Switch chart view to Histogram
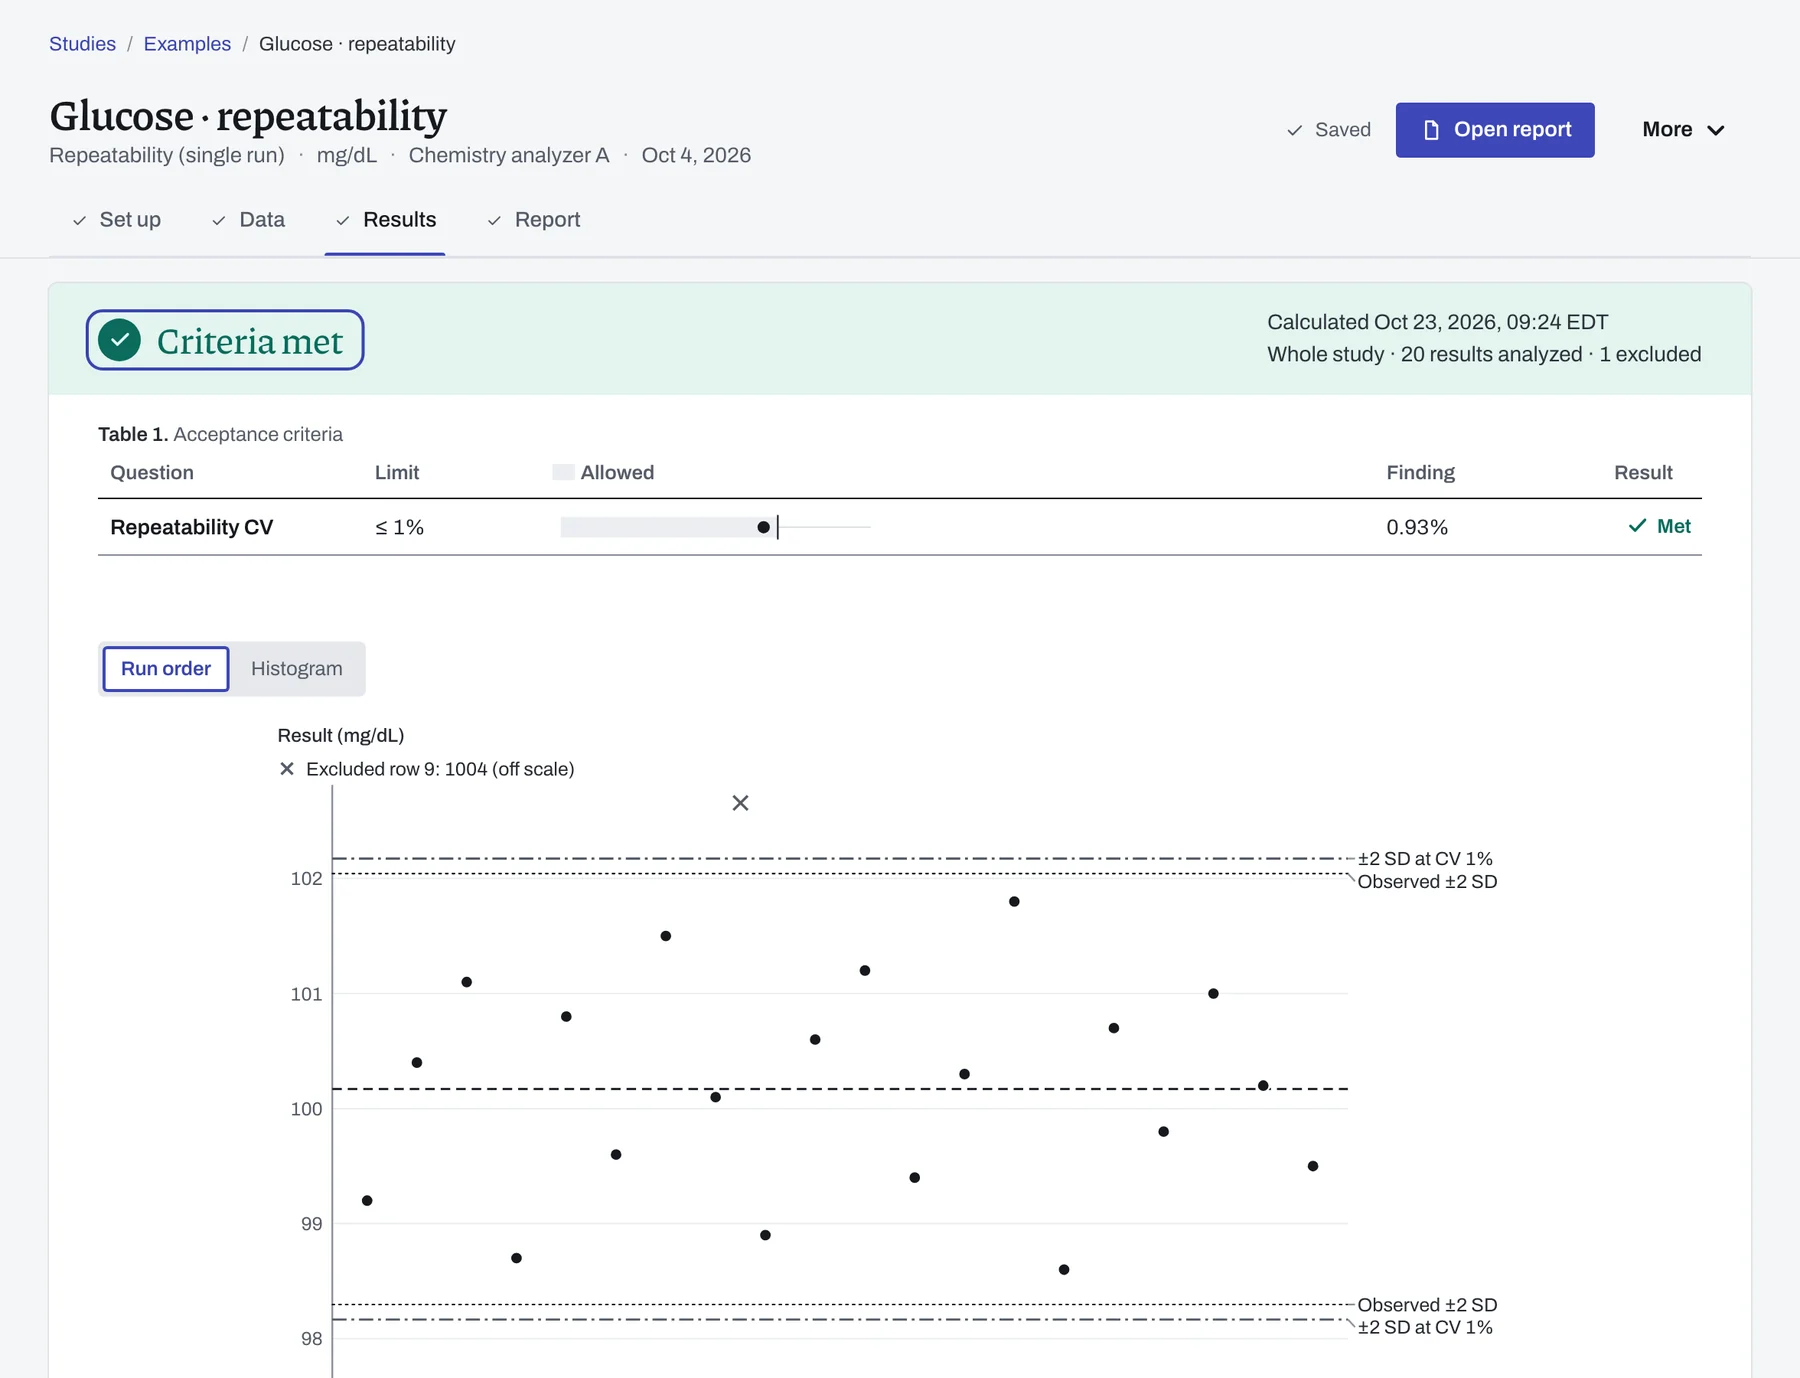Image resolution: width=1800 pixels, height=1378 pixels. point(296,669)
